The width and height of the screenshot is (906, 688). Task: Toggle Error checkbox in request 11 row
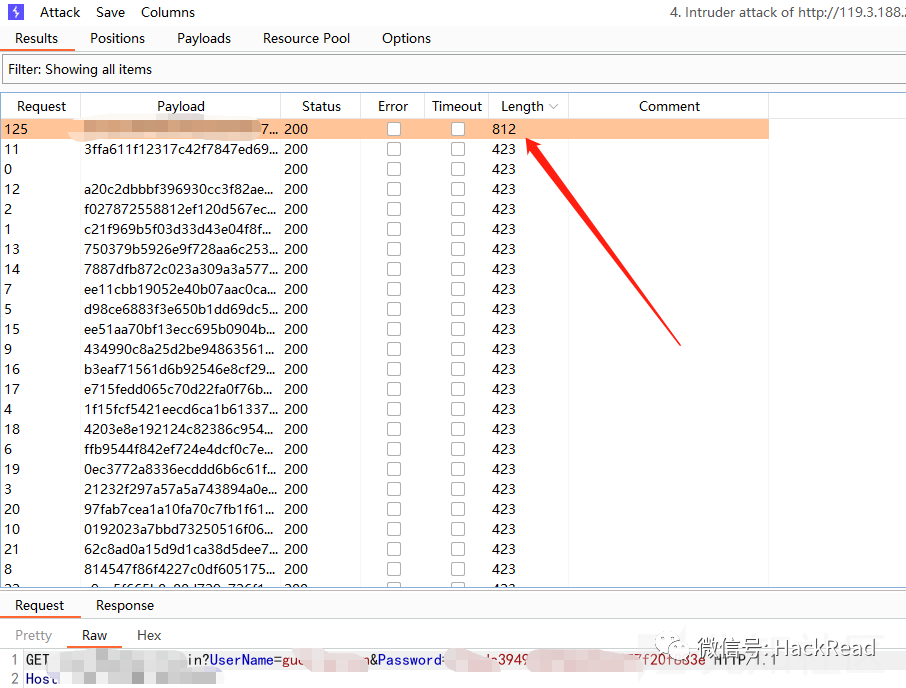tap(394, 149)
